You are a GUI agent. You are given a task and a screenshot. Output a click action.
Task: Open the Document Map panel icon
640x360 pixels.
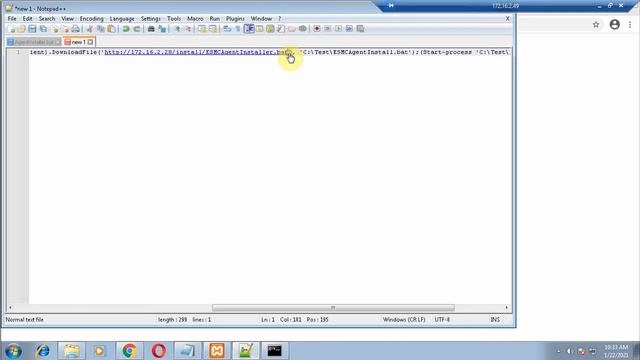point(270,29)
